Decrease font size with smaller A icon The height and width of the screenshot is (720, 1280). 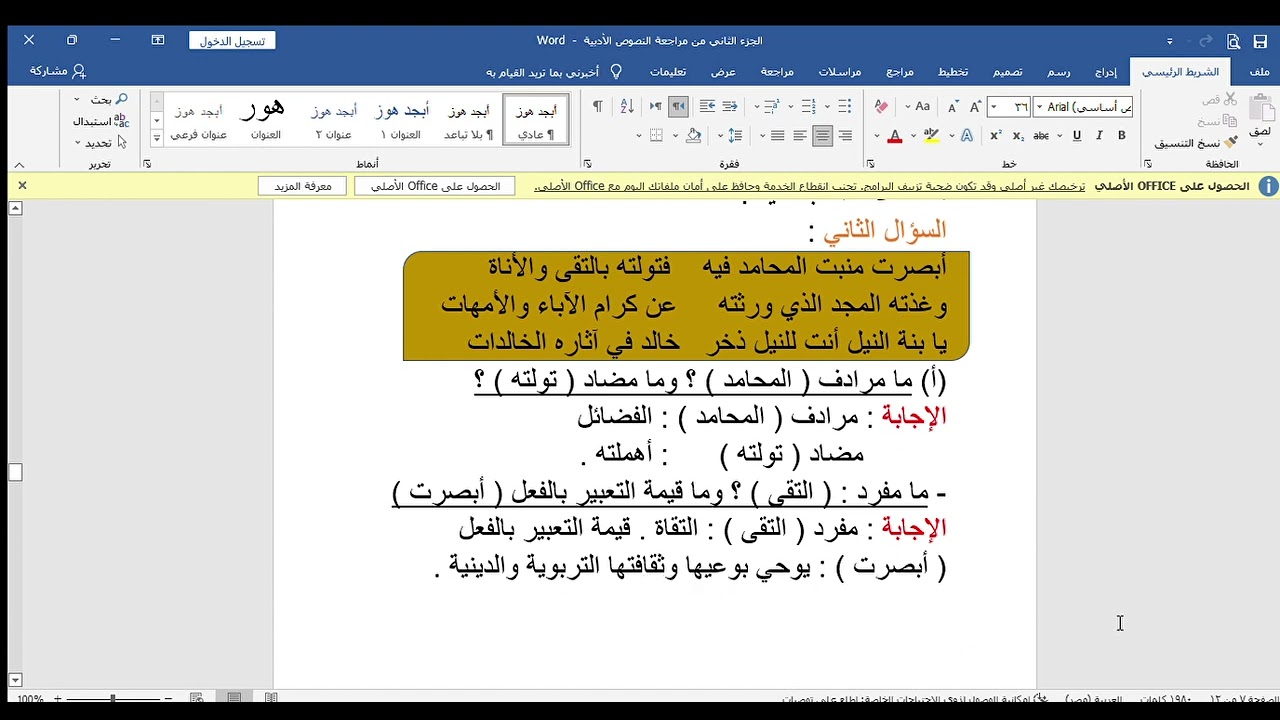[953, 106]
